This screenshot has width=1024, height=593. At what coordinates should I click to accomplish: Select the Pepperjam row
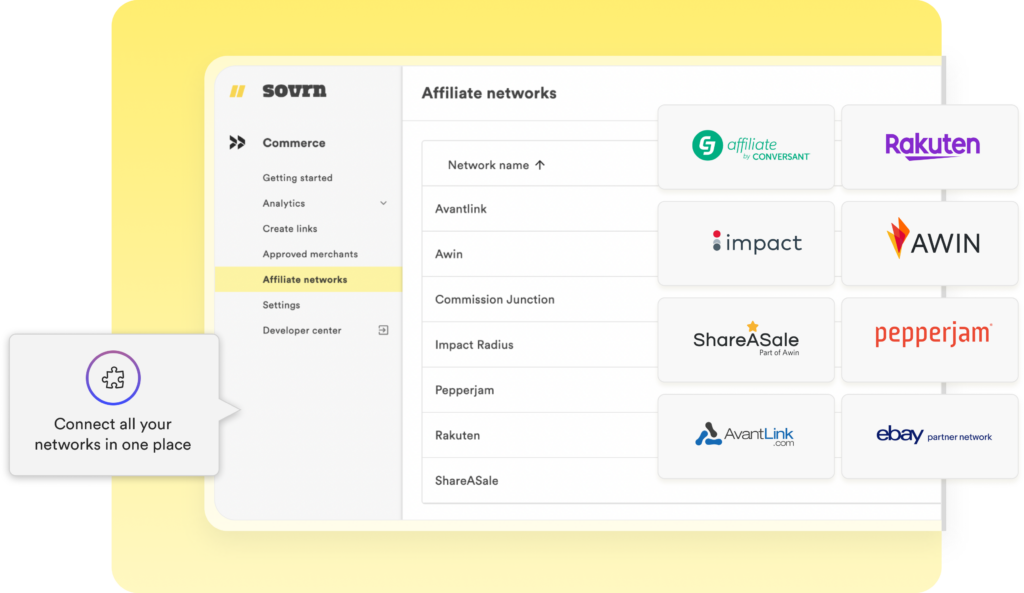(x=540, y=390)
